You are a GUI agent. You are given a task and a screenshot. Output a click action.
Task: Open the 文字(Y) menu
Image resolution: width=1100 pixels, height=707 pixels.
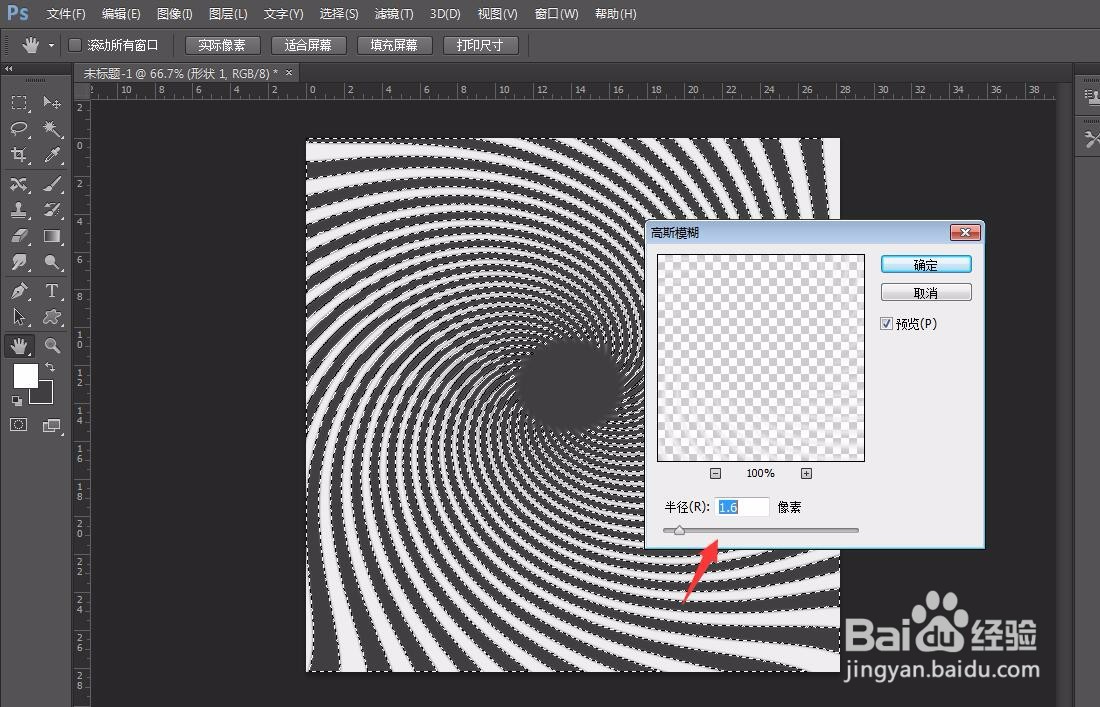pos(283,13)
